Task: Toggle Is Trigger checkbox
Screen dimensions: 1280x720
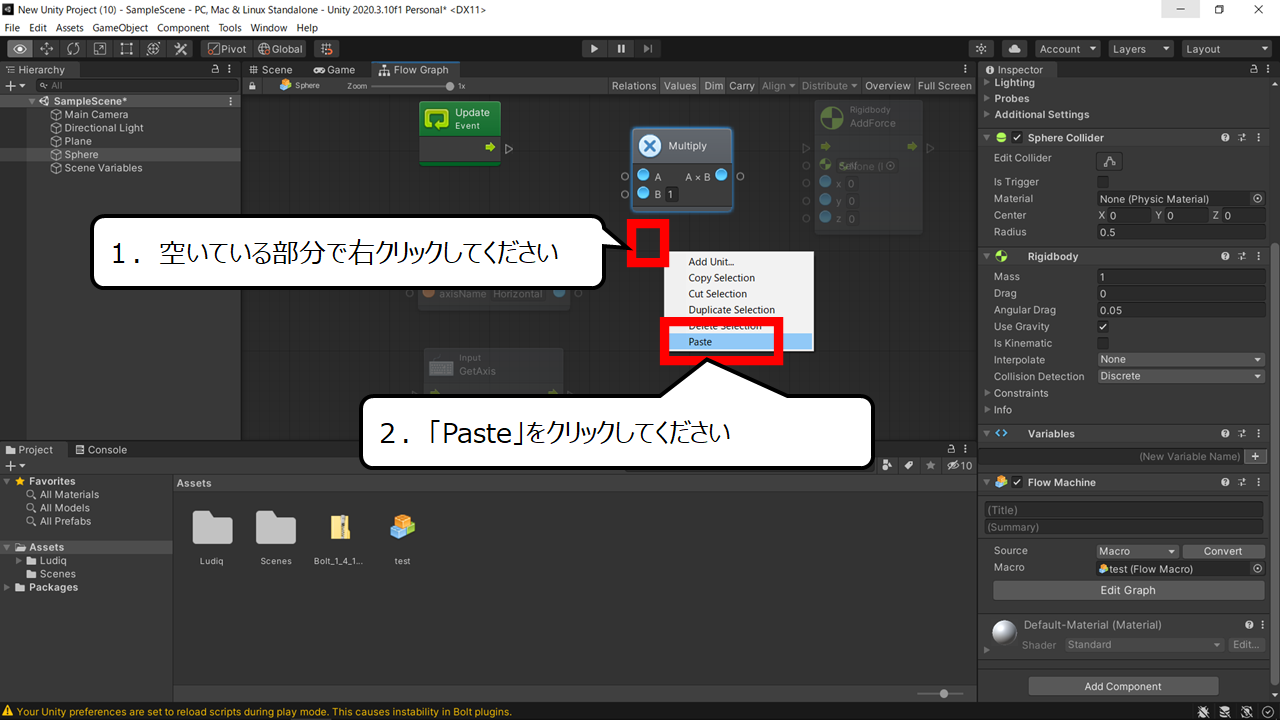Action: pyautogui.click(x=1103, y=182)
